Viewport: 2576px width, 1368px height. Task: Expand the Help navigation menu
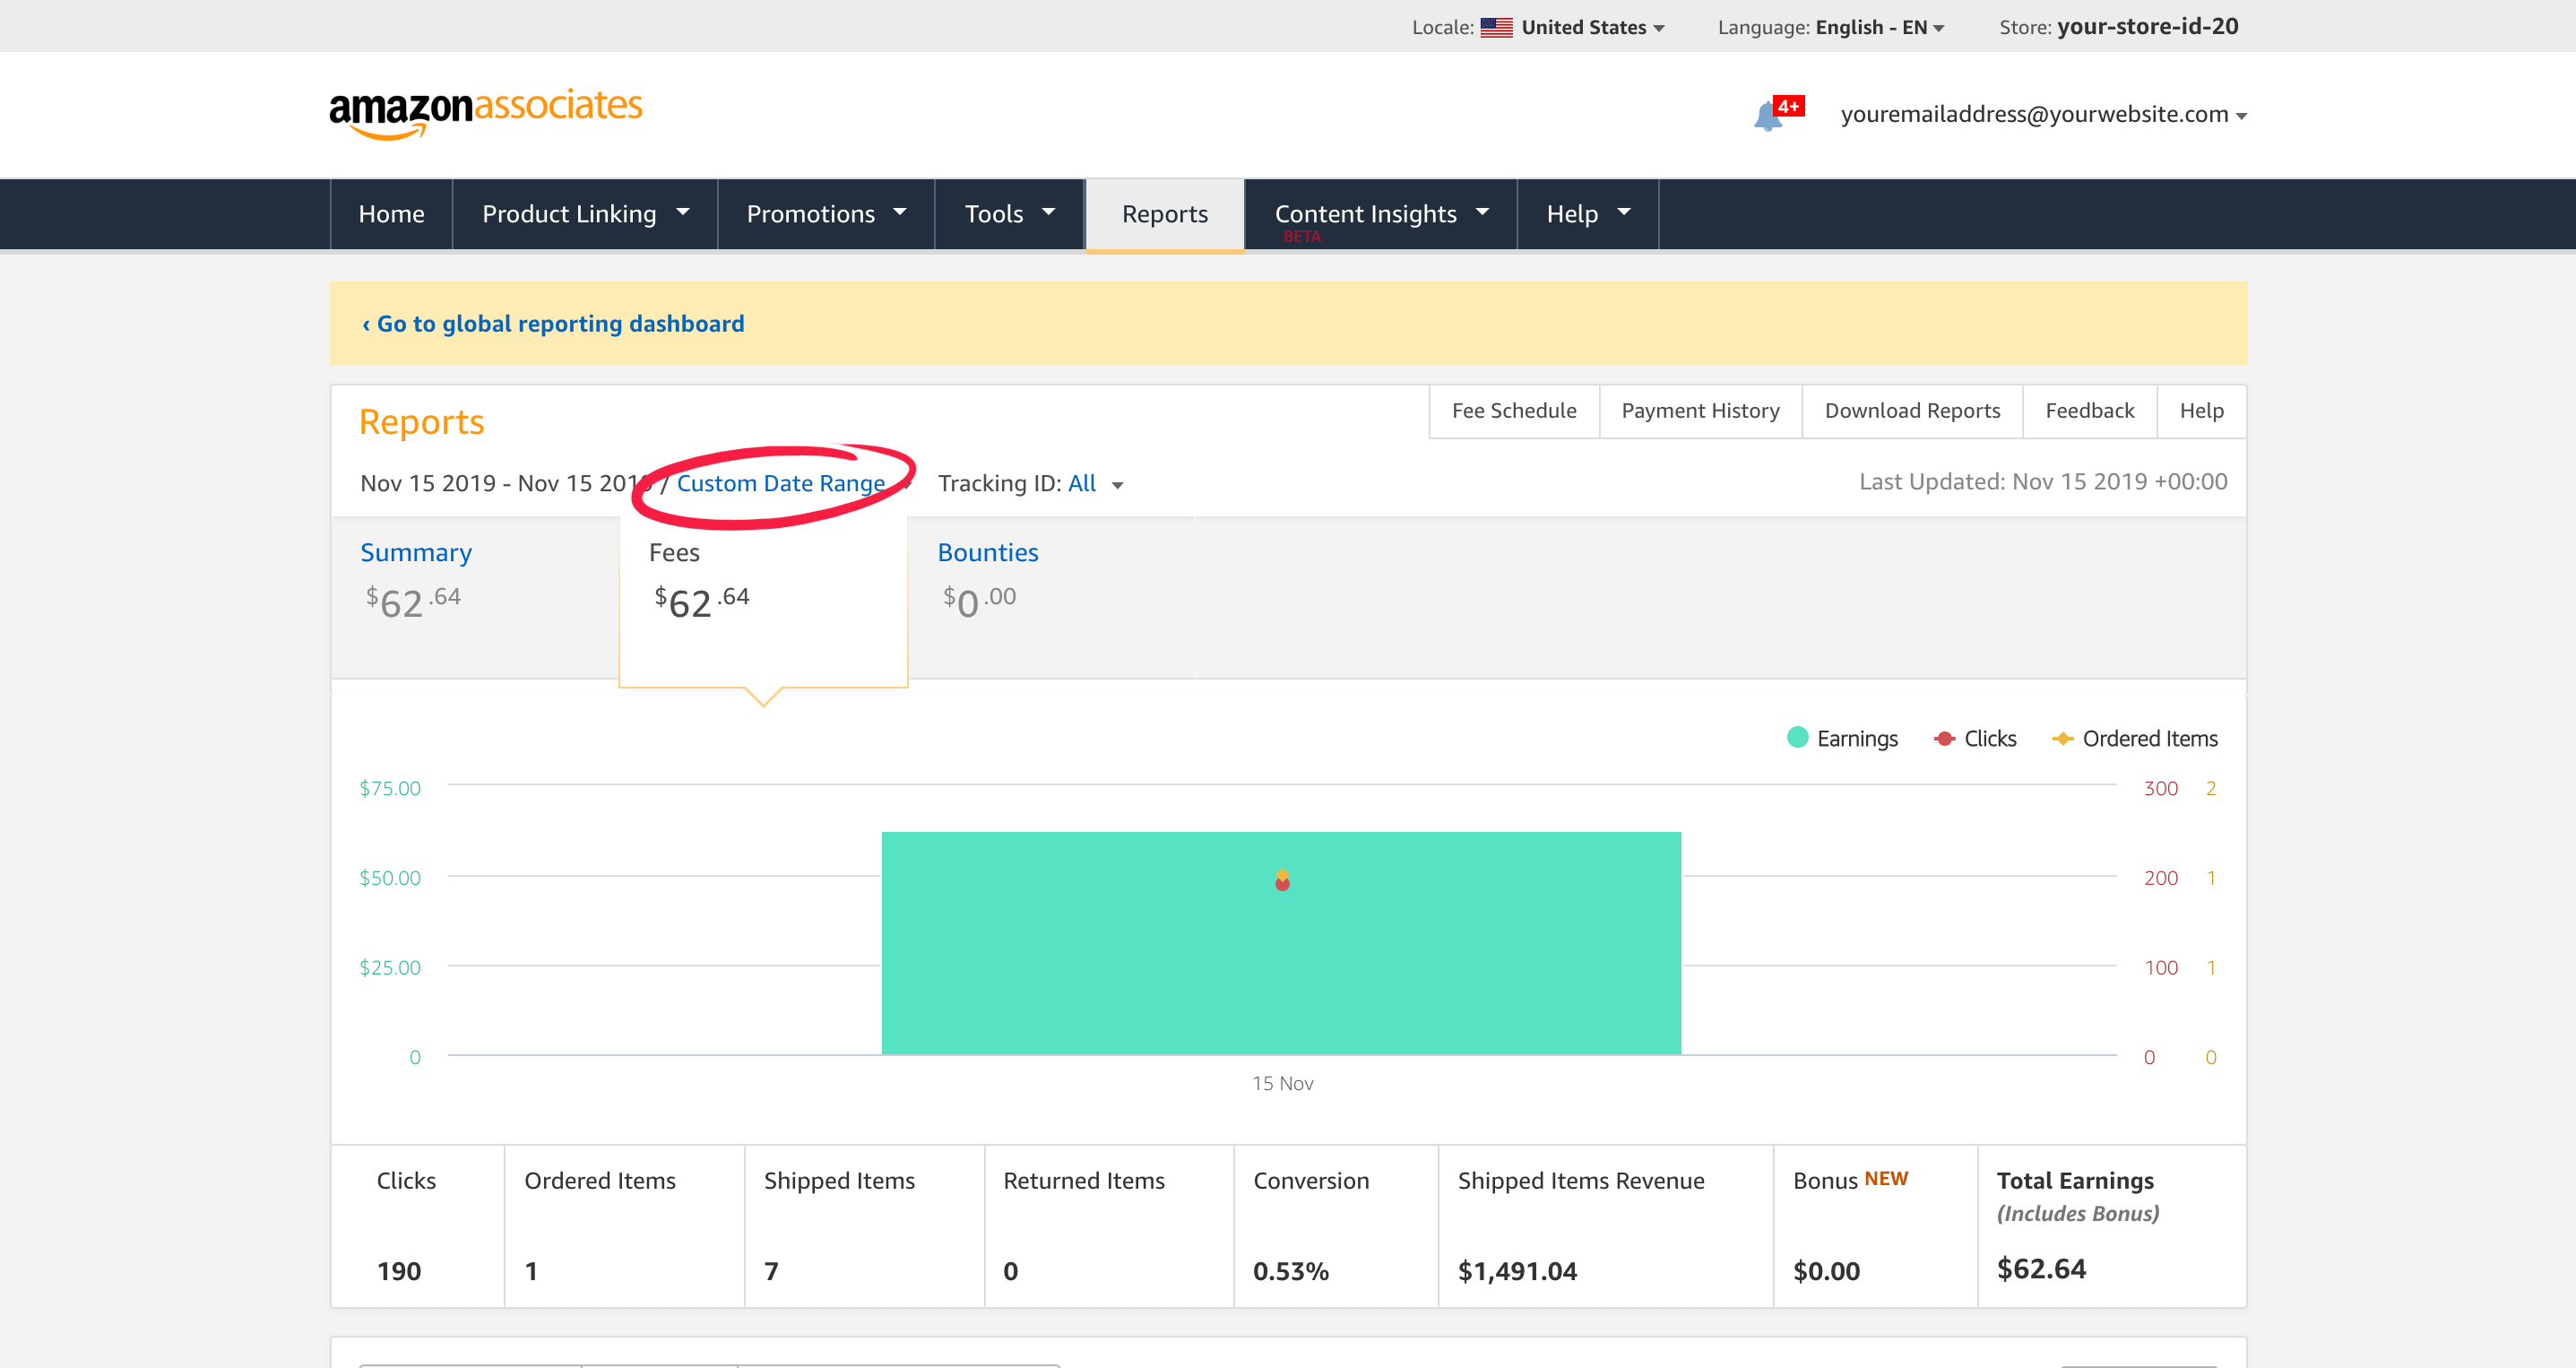pyautogui.click(x=1588, y=214)
